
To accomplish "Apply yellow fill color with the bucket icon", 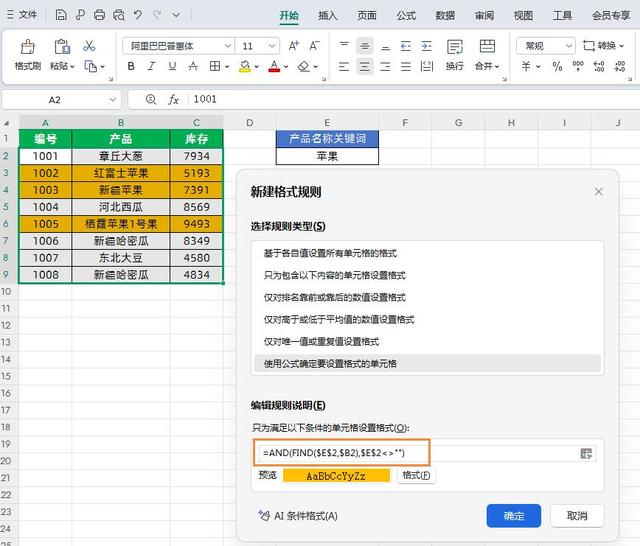I will tap(244, 66).
